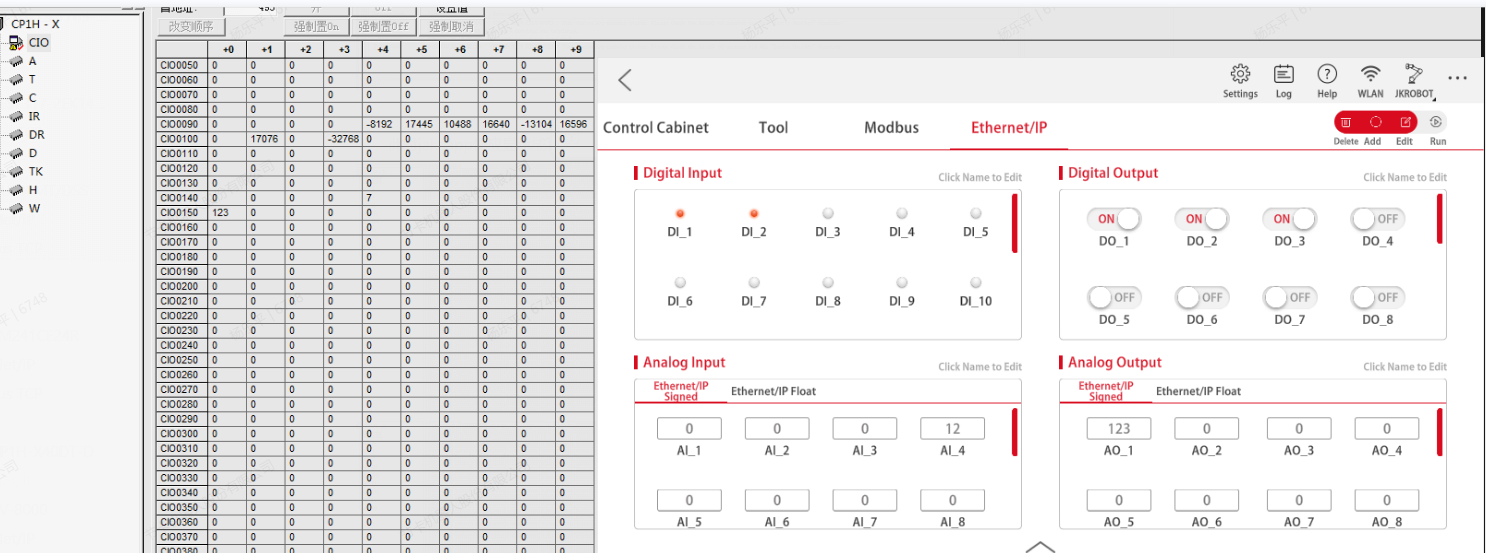Click the 强制取消 button
This screenshot has width=1486, height=553.
coord(452,27)
